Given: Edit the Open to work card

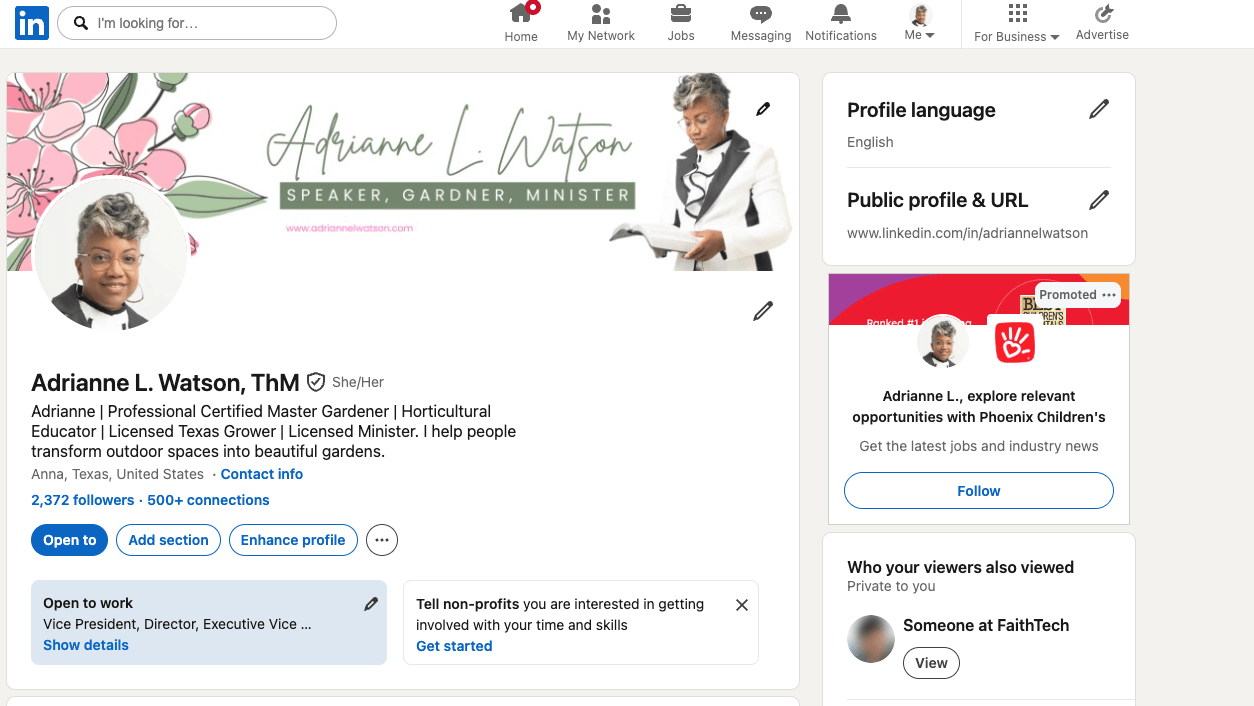Looking at the screenshot, I should click(371, 604).
